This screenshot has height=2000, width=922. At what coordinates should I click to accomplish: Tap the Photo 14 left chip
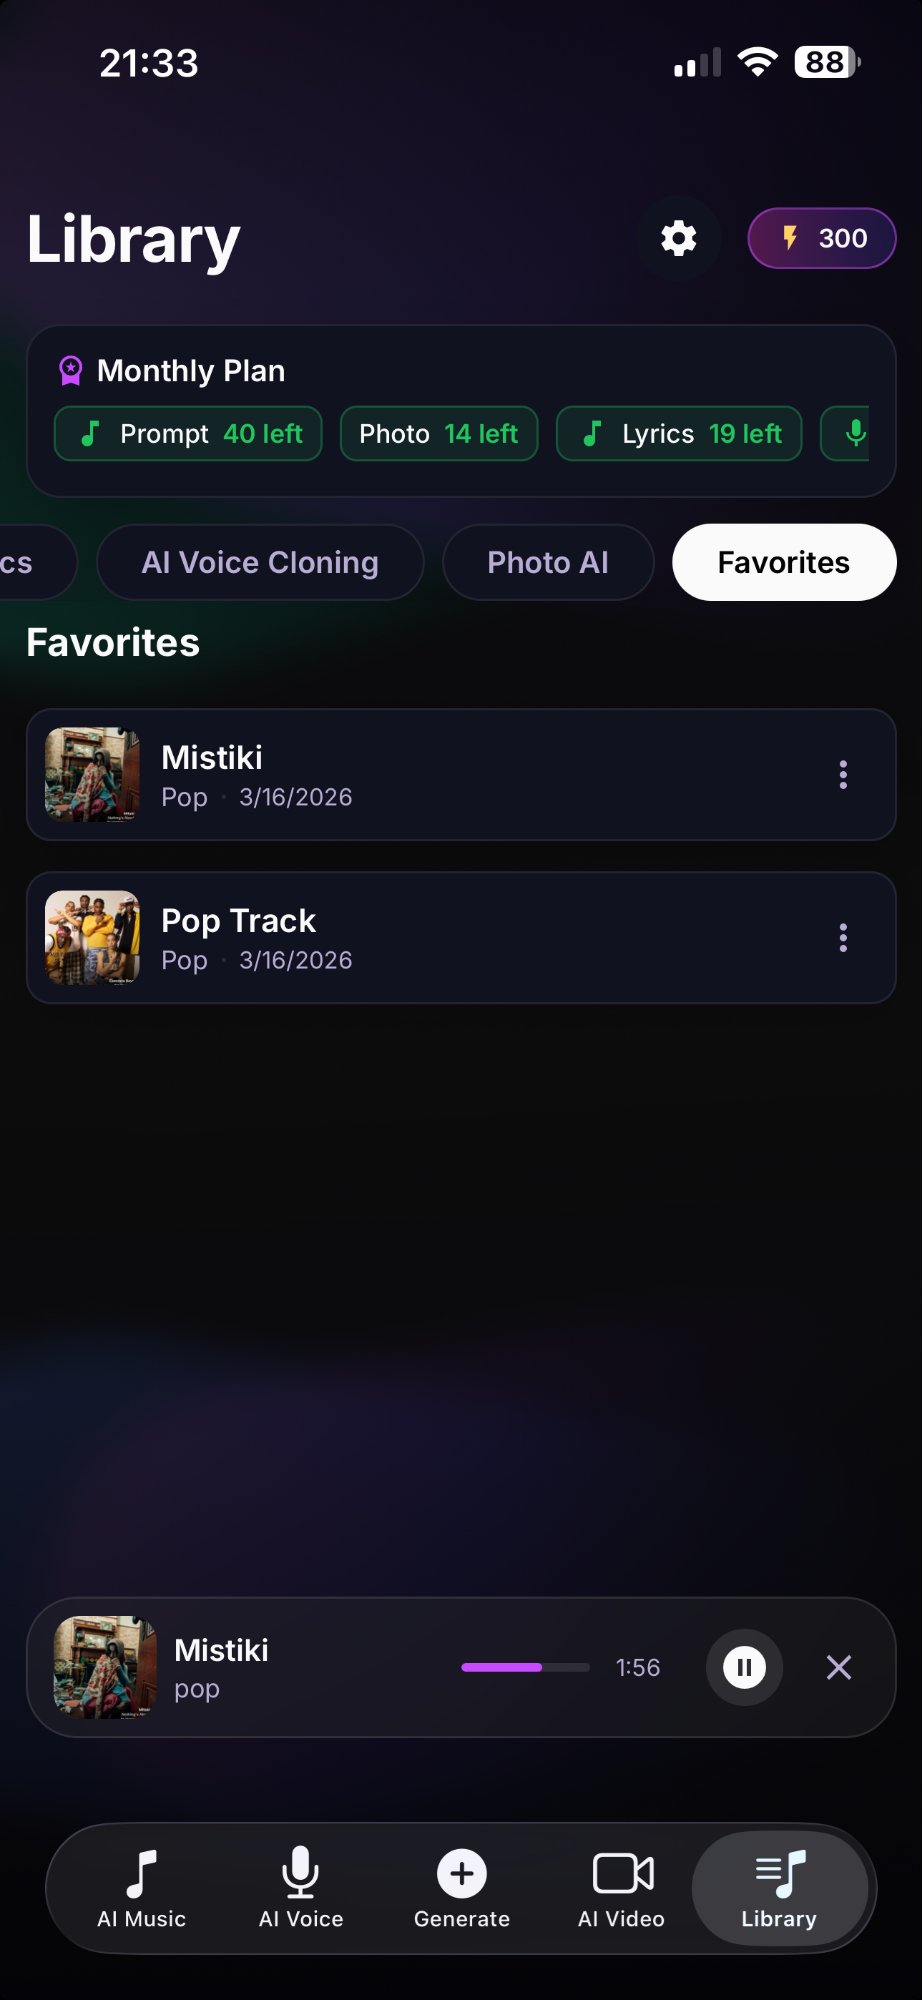(x=439, y=434)
